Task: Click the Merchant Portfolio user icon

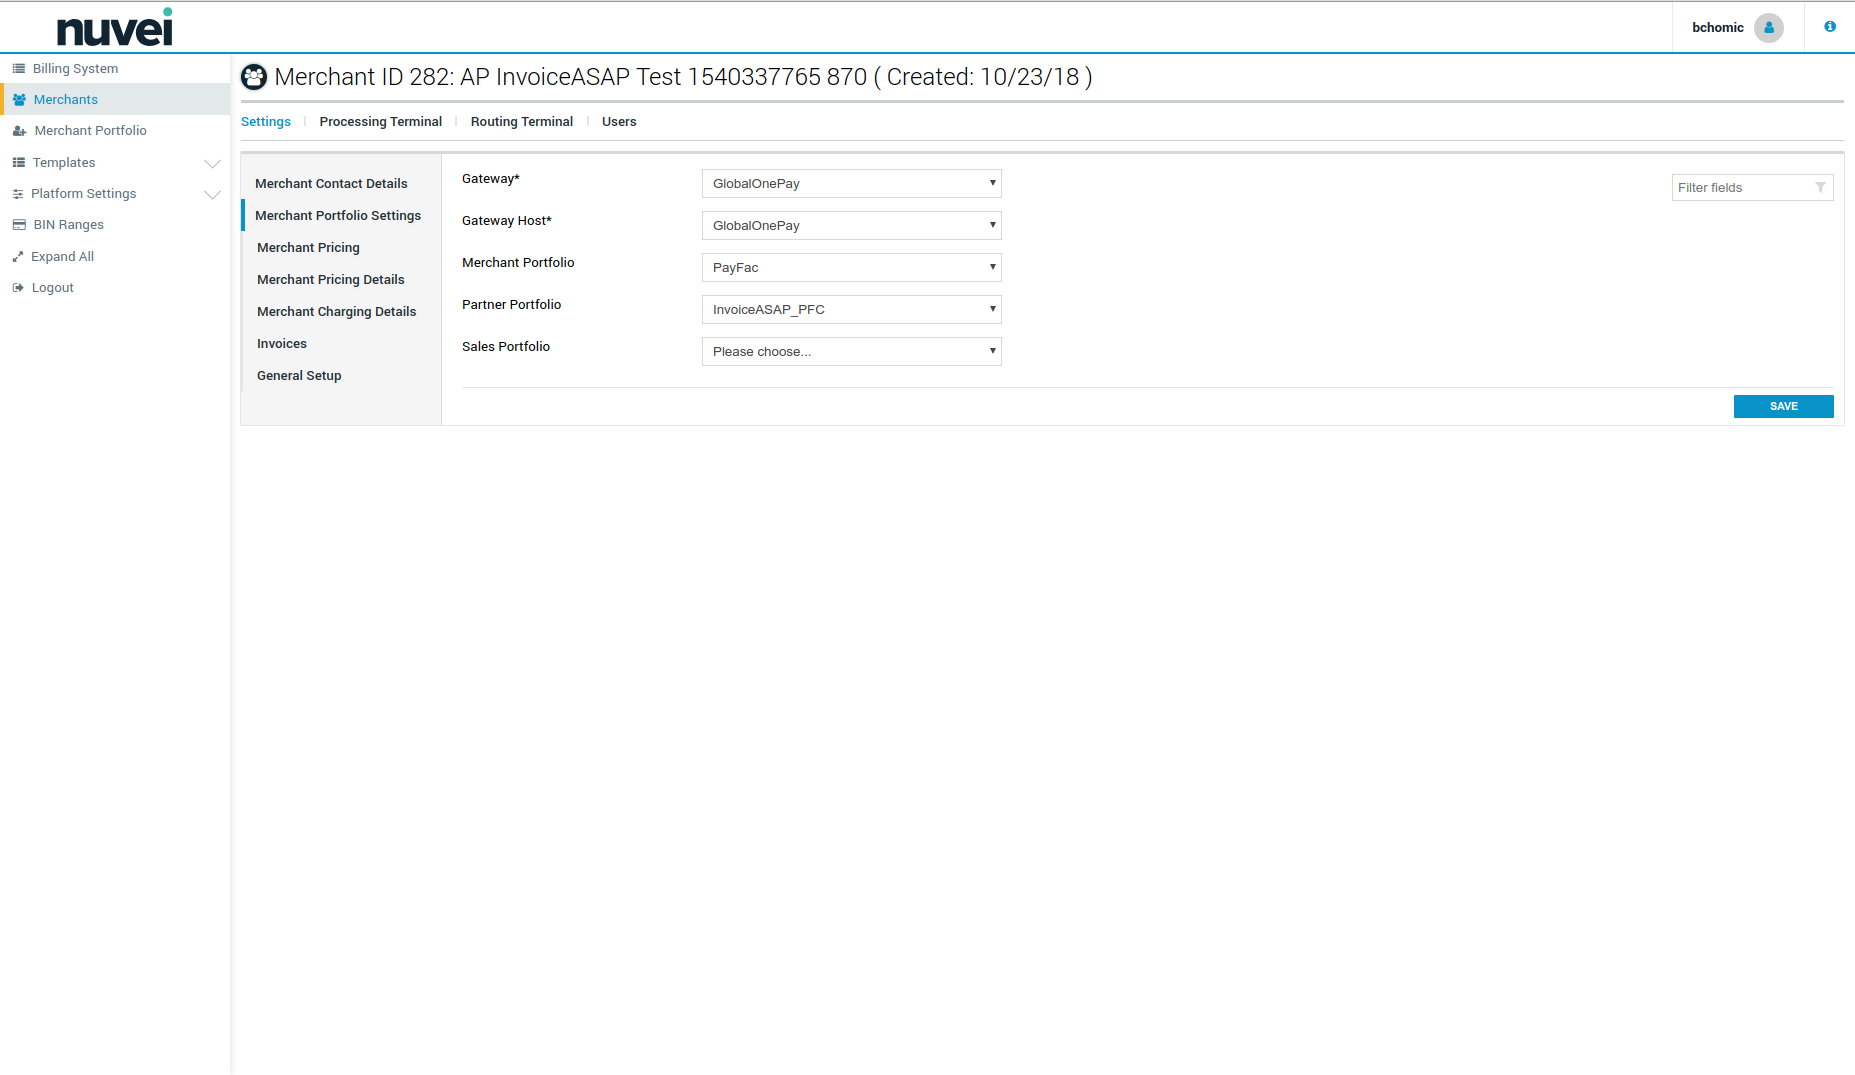Action: pyautogui.click(x=19, y=131)
